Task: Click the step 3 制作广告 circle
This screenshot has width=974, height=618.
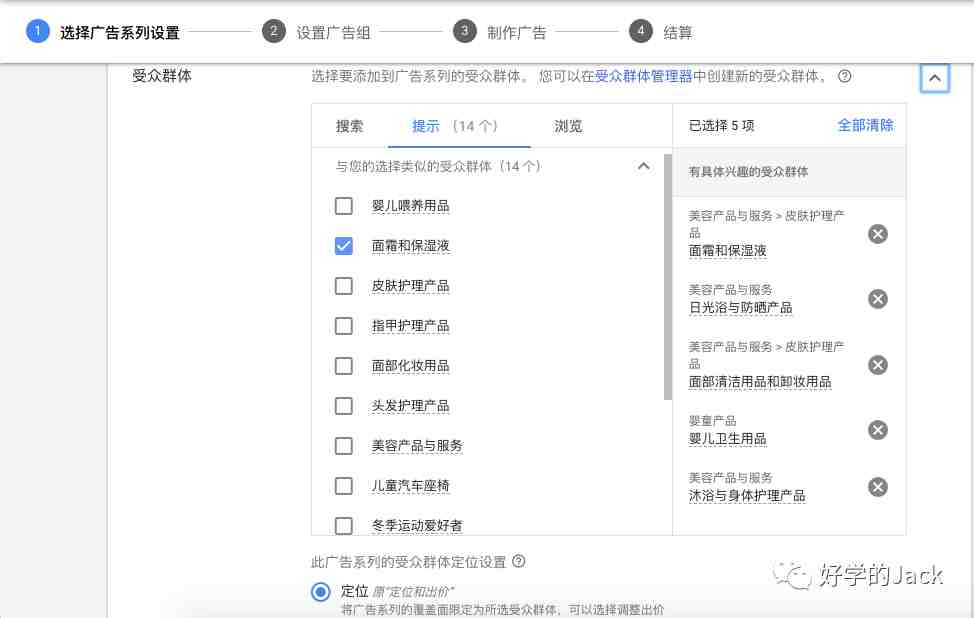Action: click(x=464, y=30)
